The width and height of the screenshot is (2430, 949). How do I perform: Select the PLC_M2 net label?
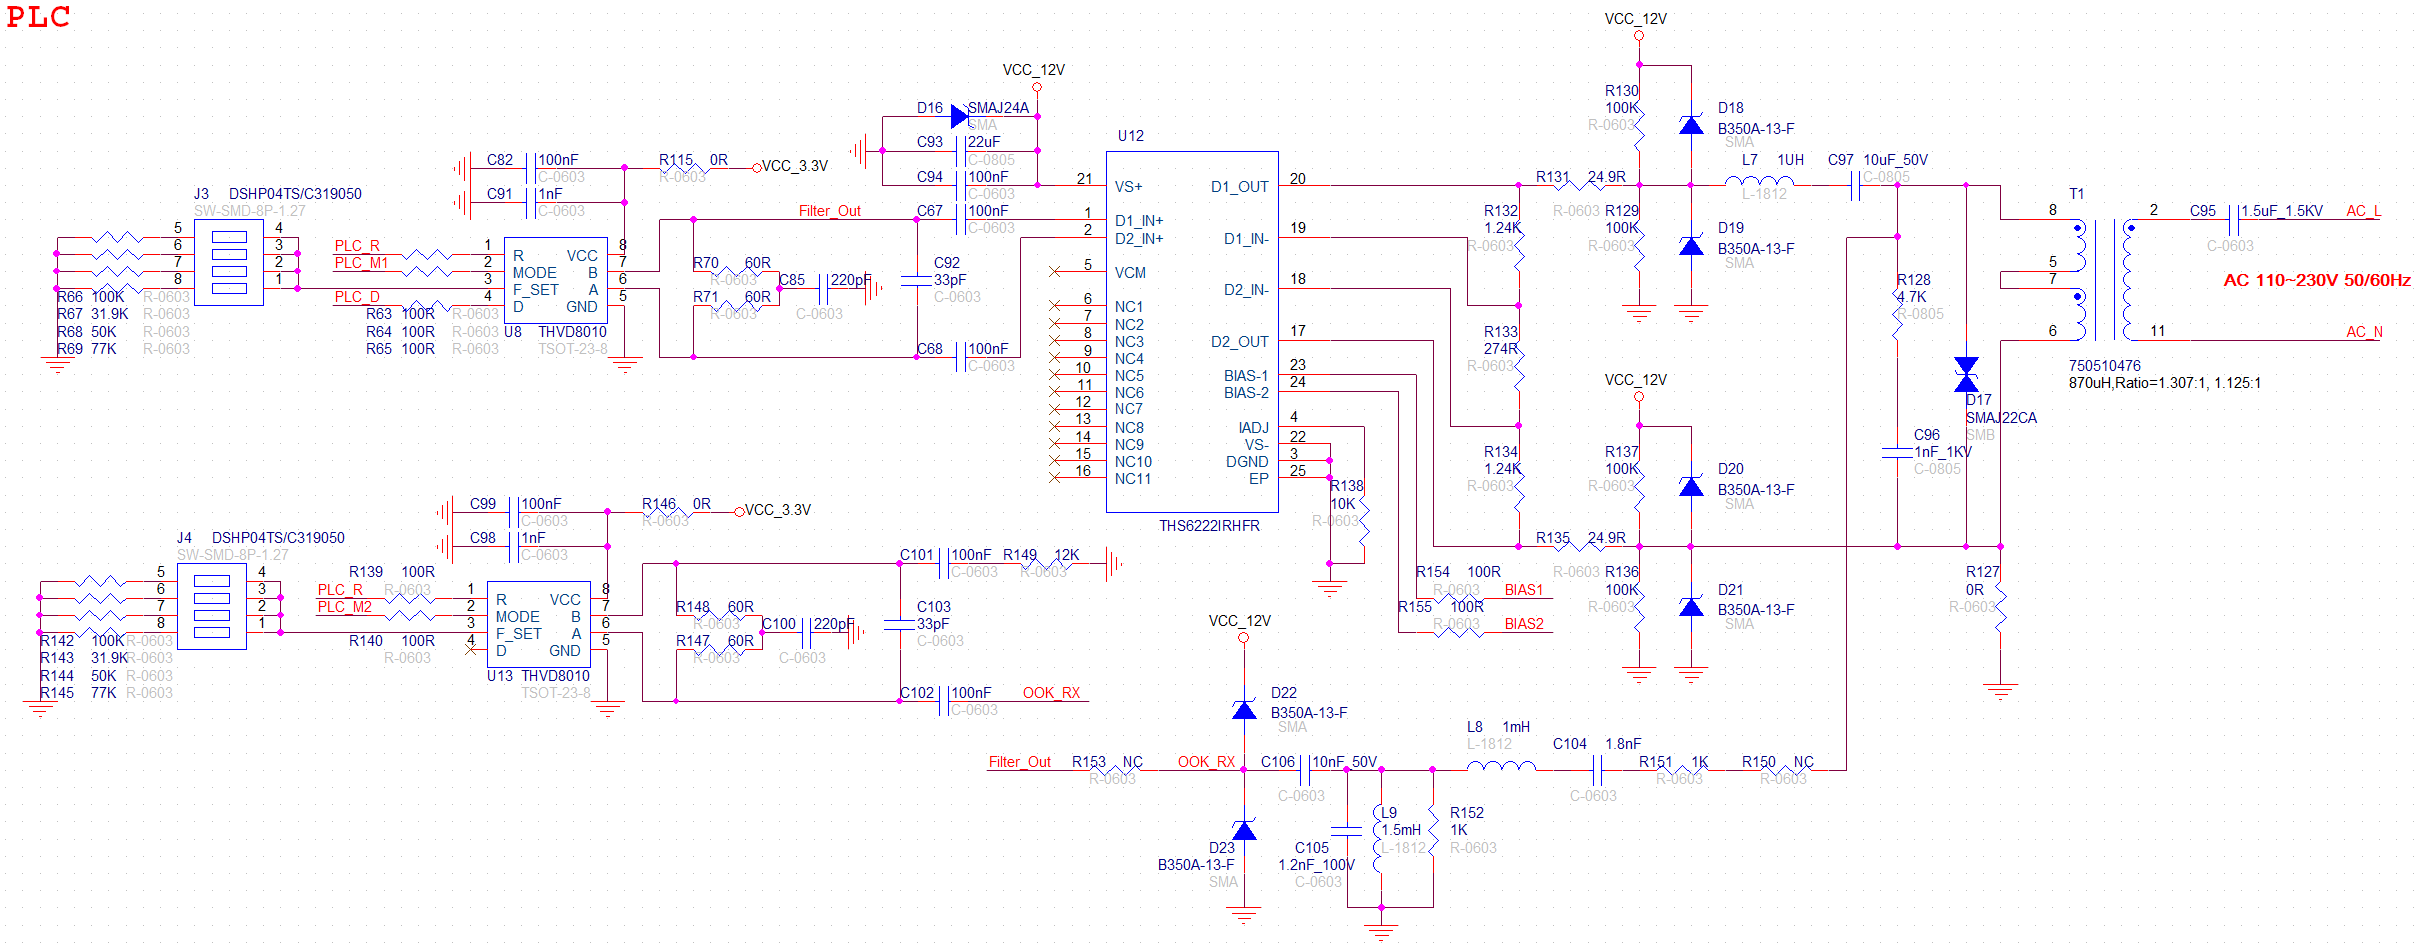point(344,607)
